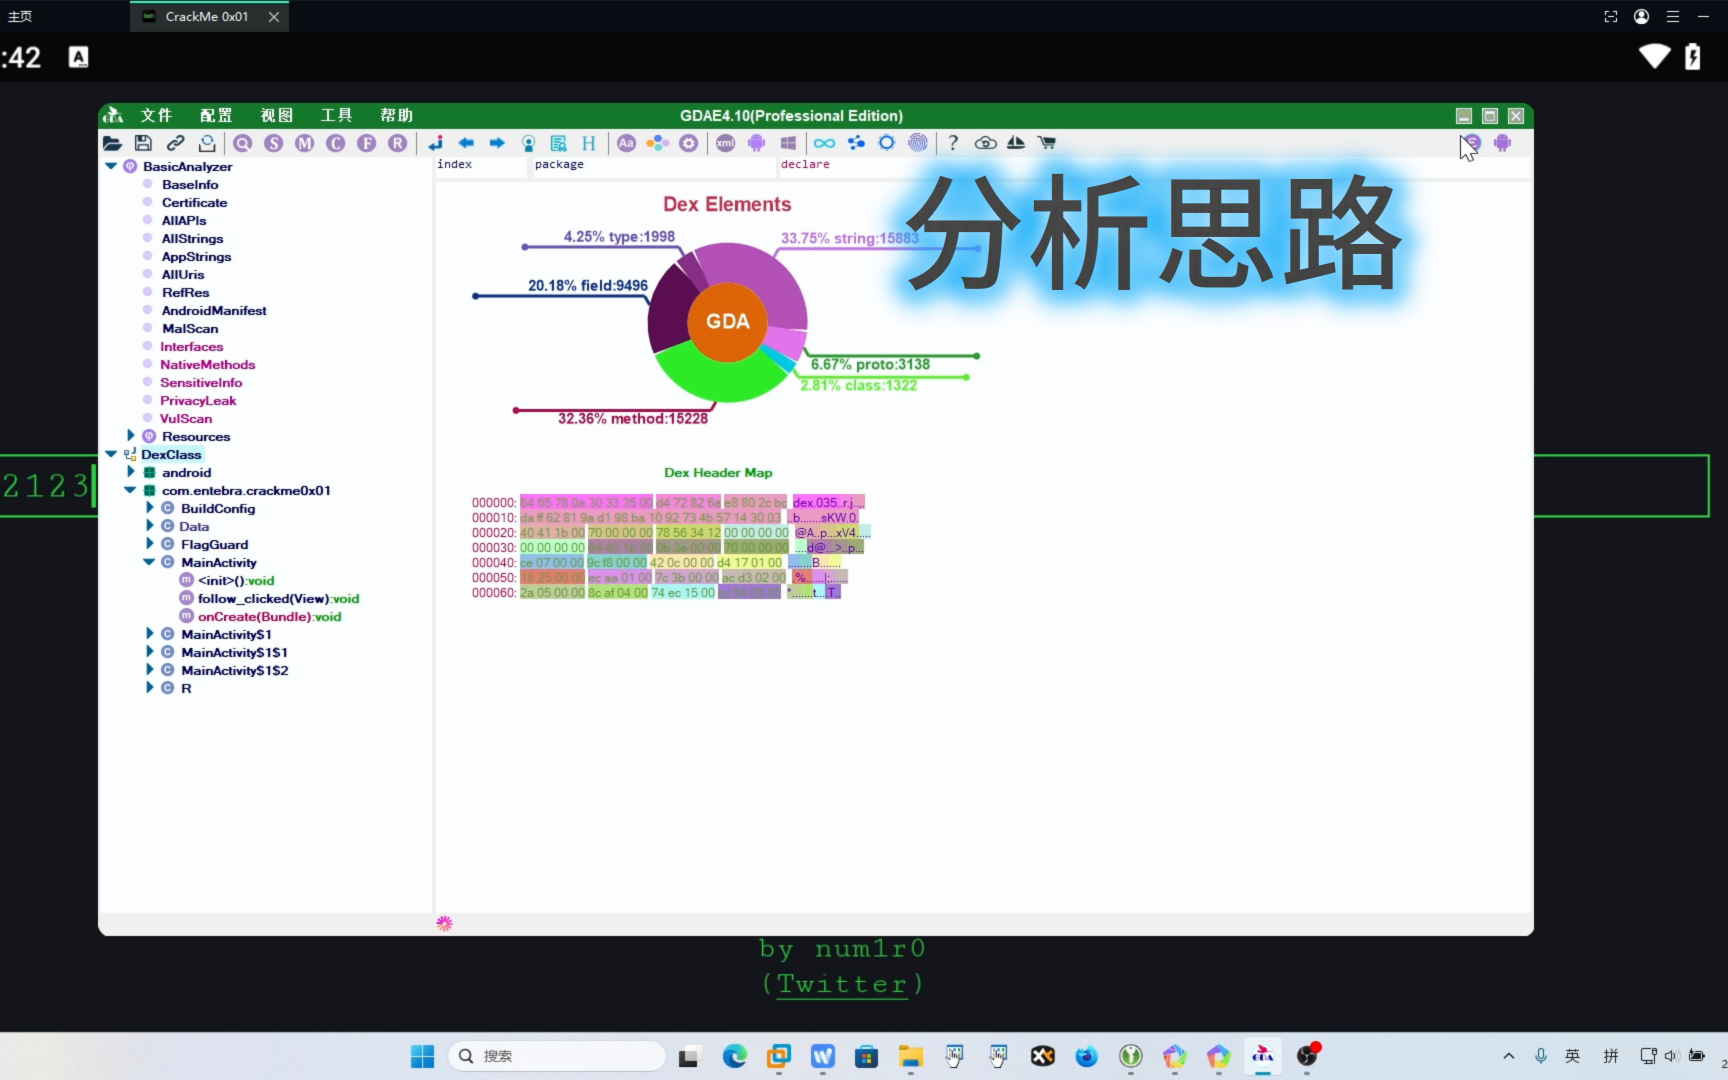Click the question mark help icon
The width and height of the screenshot is (1728, 1080).
(x=953, y=143)
